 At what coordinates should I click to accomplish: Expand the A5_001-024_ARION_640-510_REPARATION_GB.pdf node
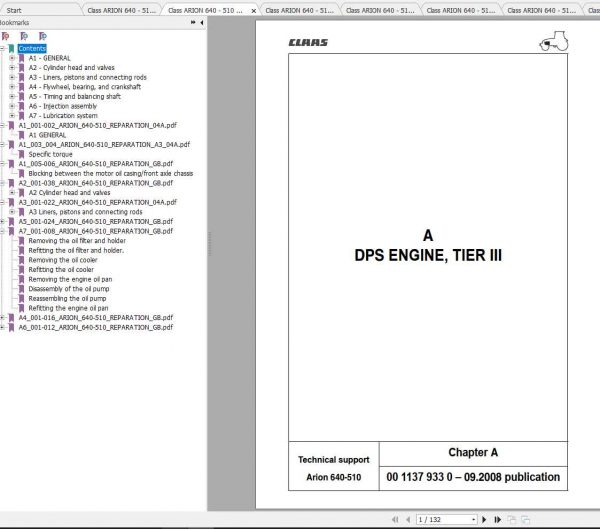2,221
